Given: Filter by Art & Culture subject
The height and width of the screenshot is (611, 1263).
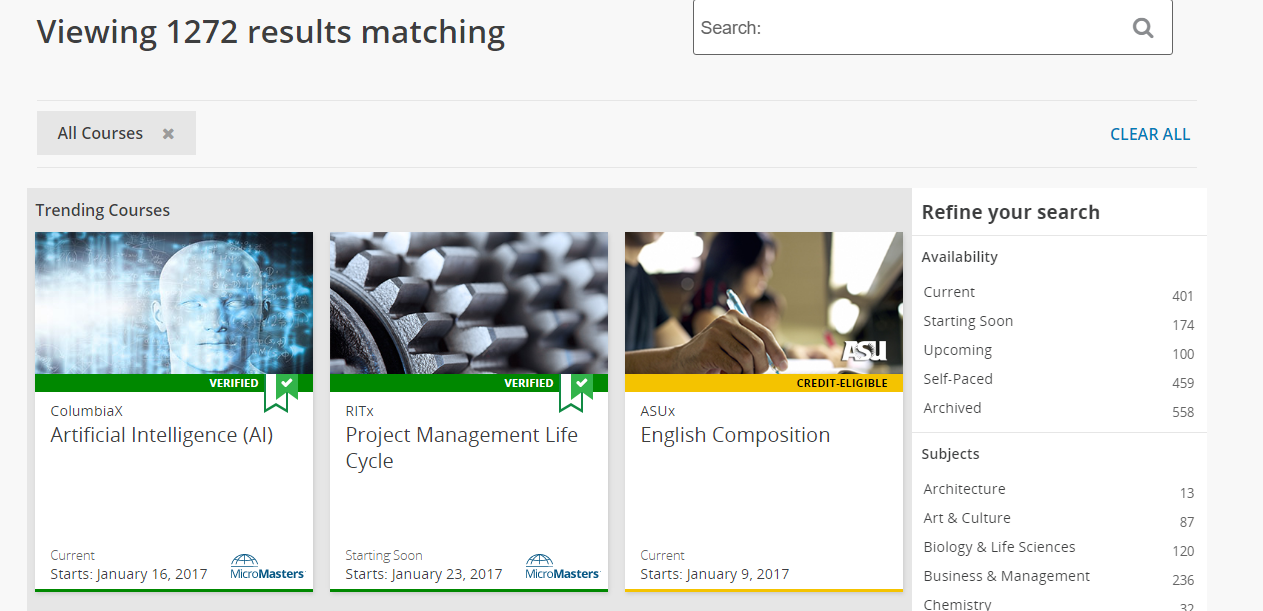Looking at the screenshot, I should pyautogui.click(x=967, y=518).
